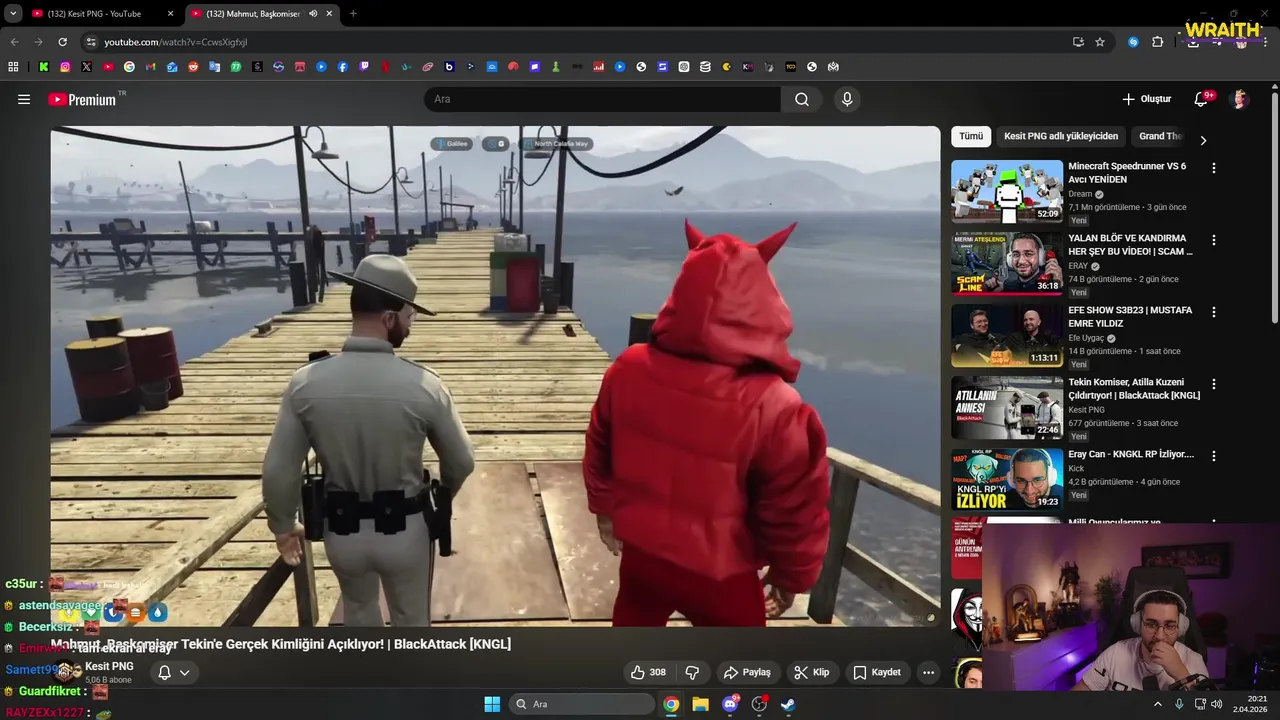Like the video with thumbs up
Image resolution: width=1280 pixels, height=720 pixels.
pos(648,672)
